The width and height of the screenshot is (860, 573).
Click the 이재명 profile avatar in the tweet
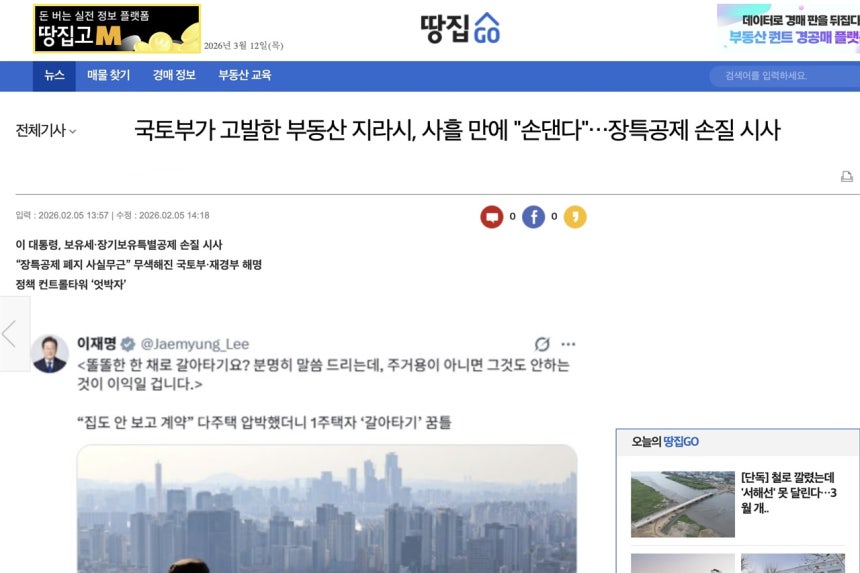[49, 354]
